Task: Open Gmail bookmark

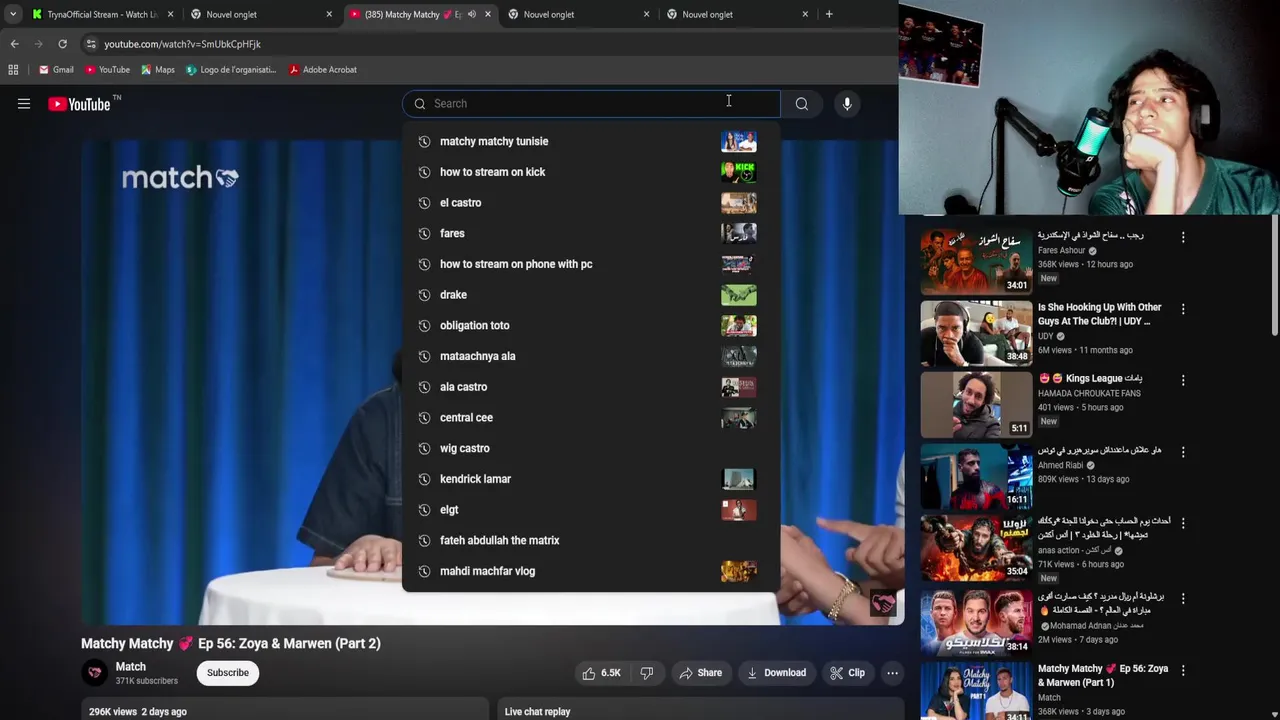Action: click(x=56, y=70)
